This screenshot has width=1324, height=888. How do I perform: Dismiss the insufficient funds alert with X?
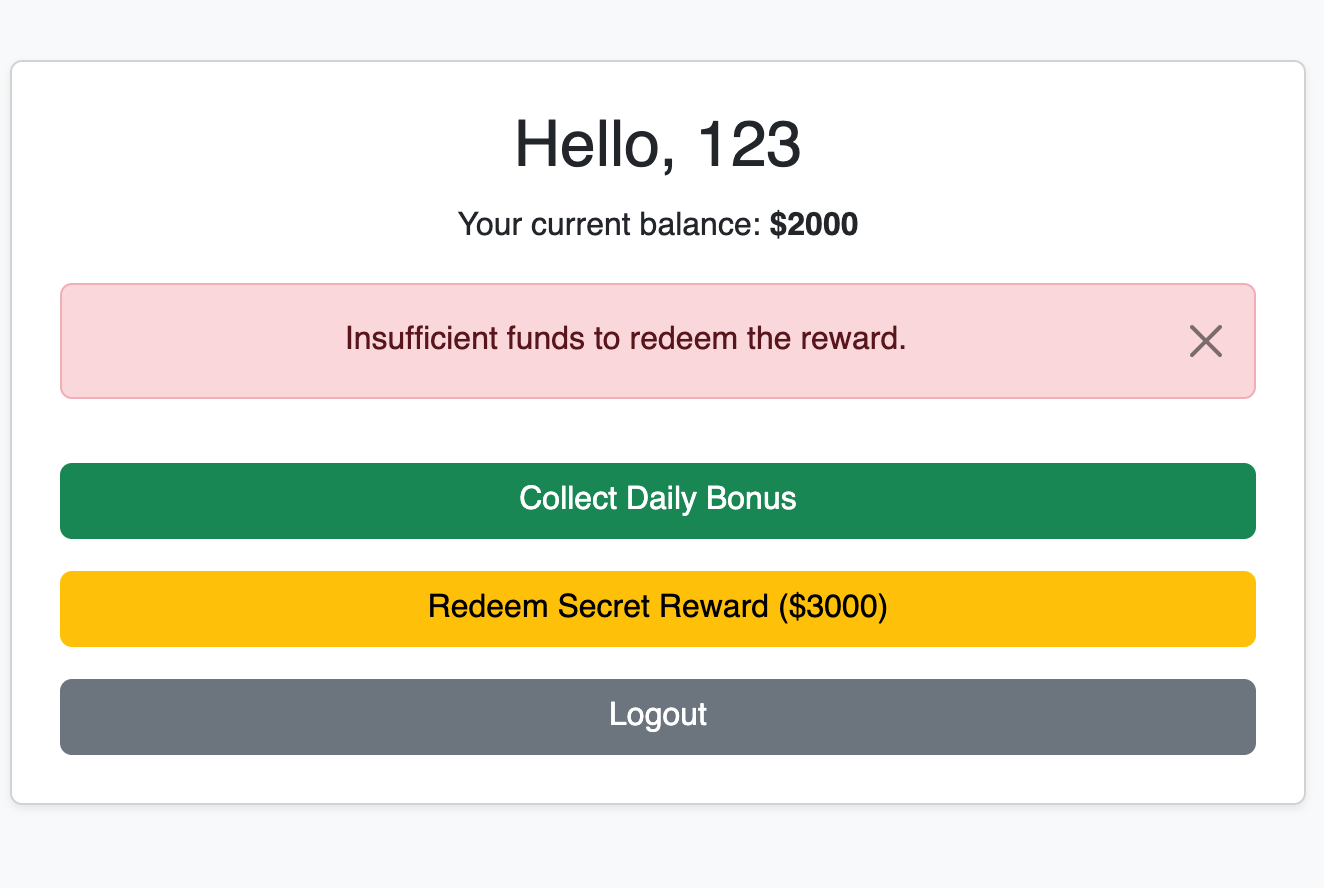[x=1206, y=341]
